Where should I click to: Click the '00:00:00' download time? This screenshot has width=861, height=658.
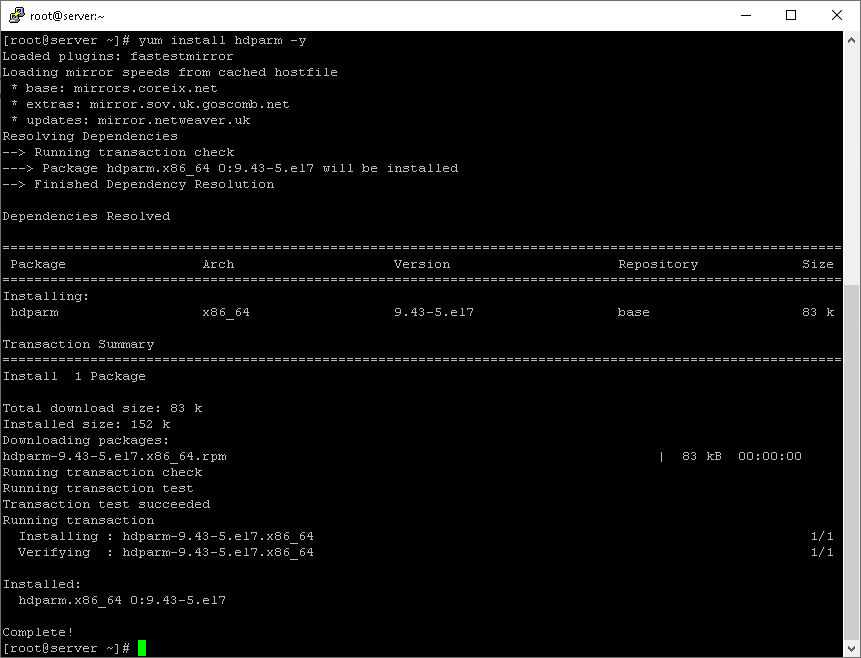(x=769, y=456)
